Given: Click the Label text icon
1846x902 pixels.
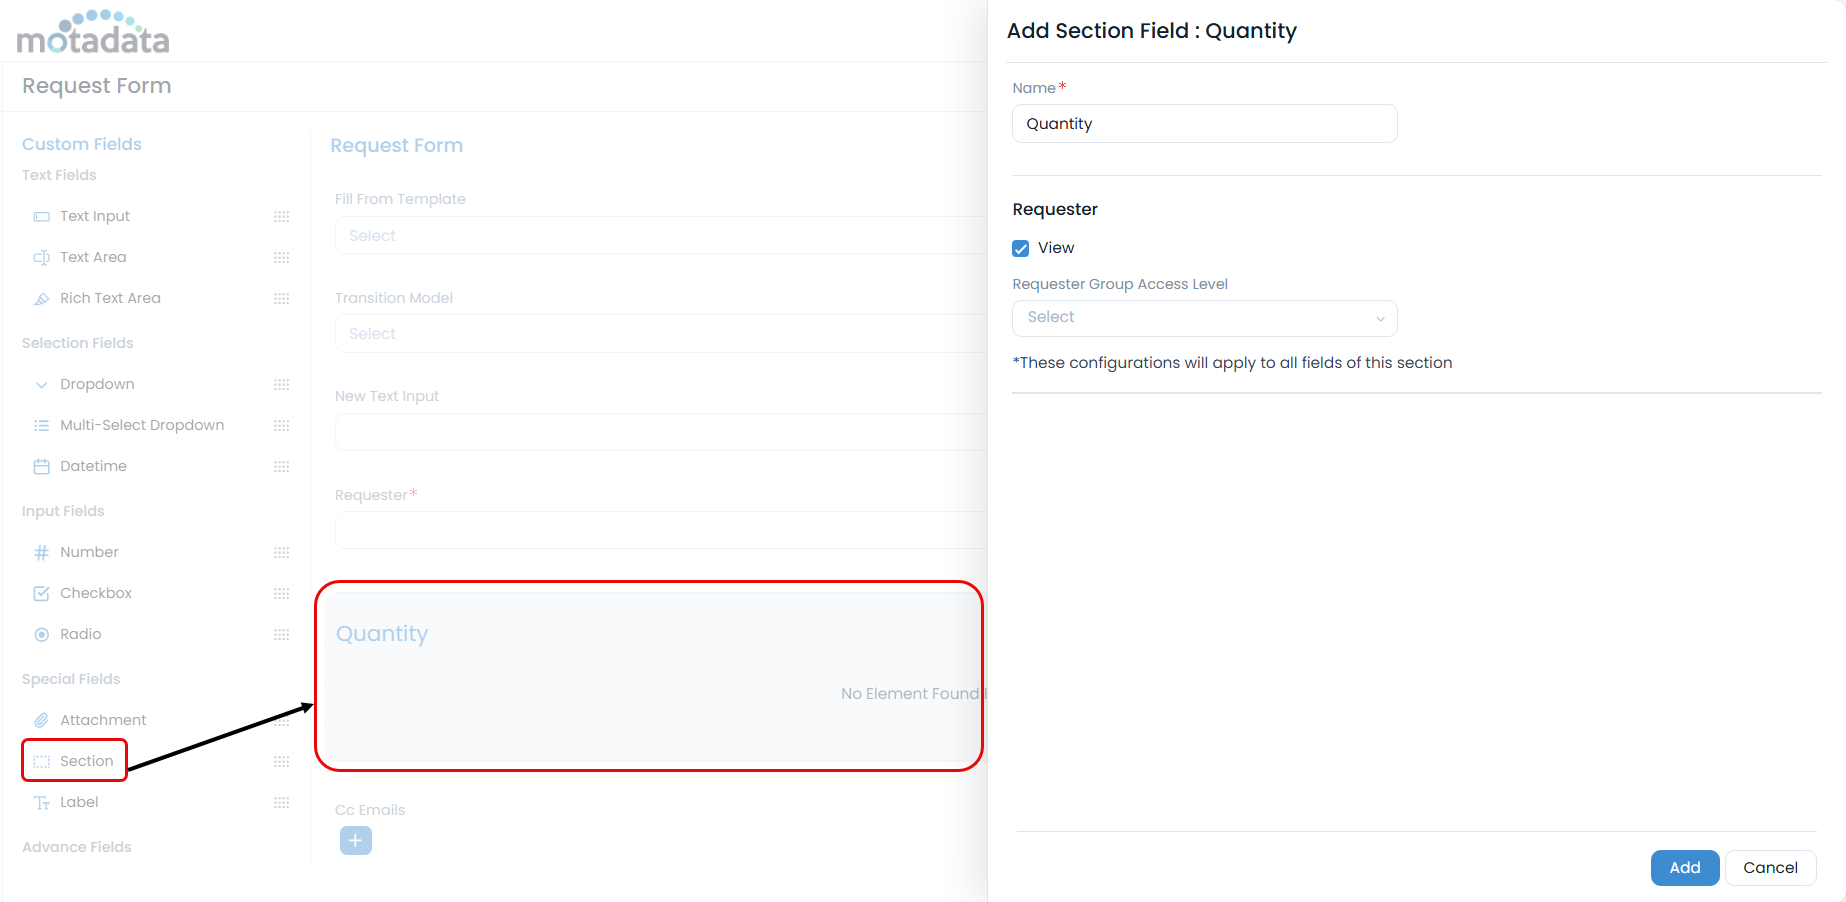Looking at the screenshot, I should (x=41, y=803).
